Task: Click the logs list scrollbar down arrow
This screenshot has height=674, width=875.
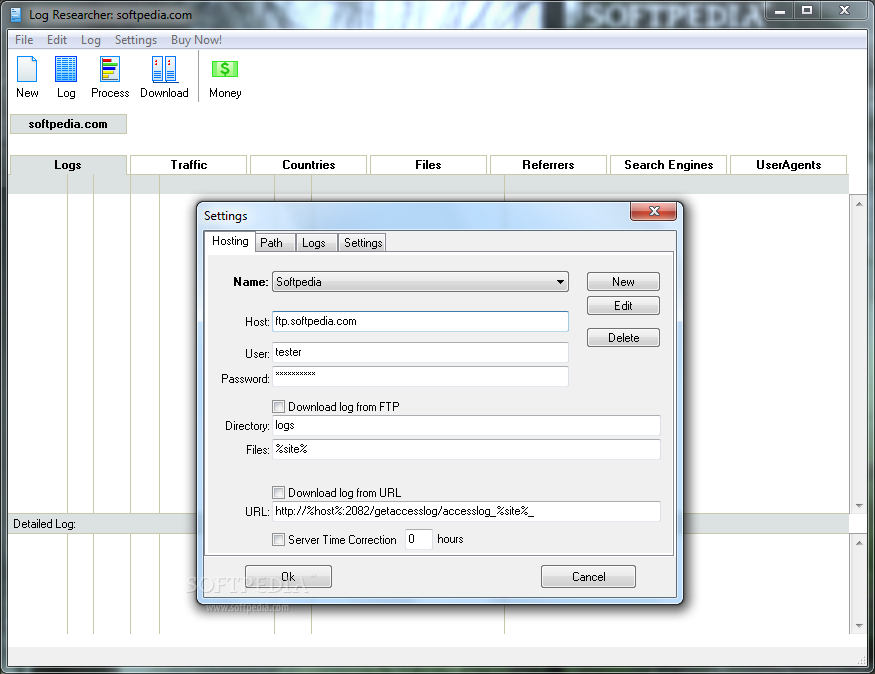Action: (859, 506)
